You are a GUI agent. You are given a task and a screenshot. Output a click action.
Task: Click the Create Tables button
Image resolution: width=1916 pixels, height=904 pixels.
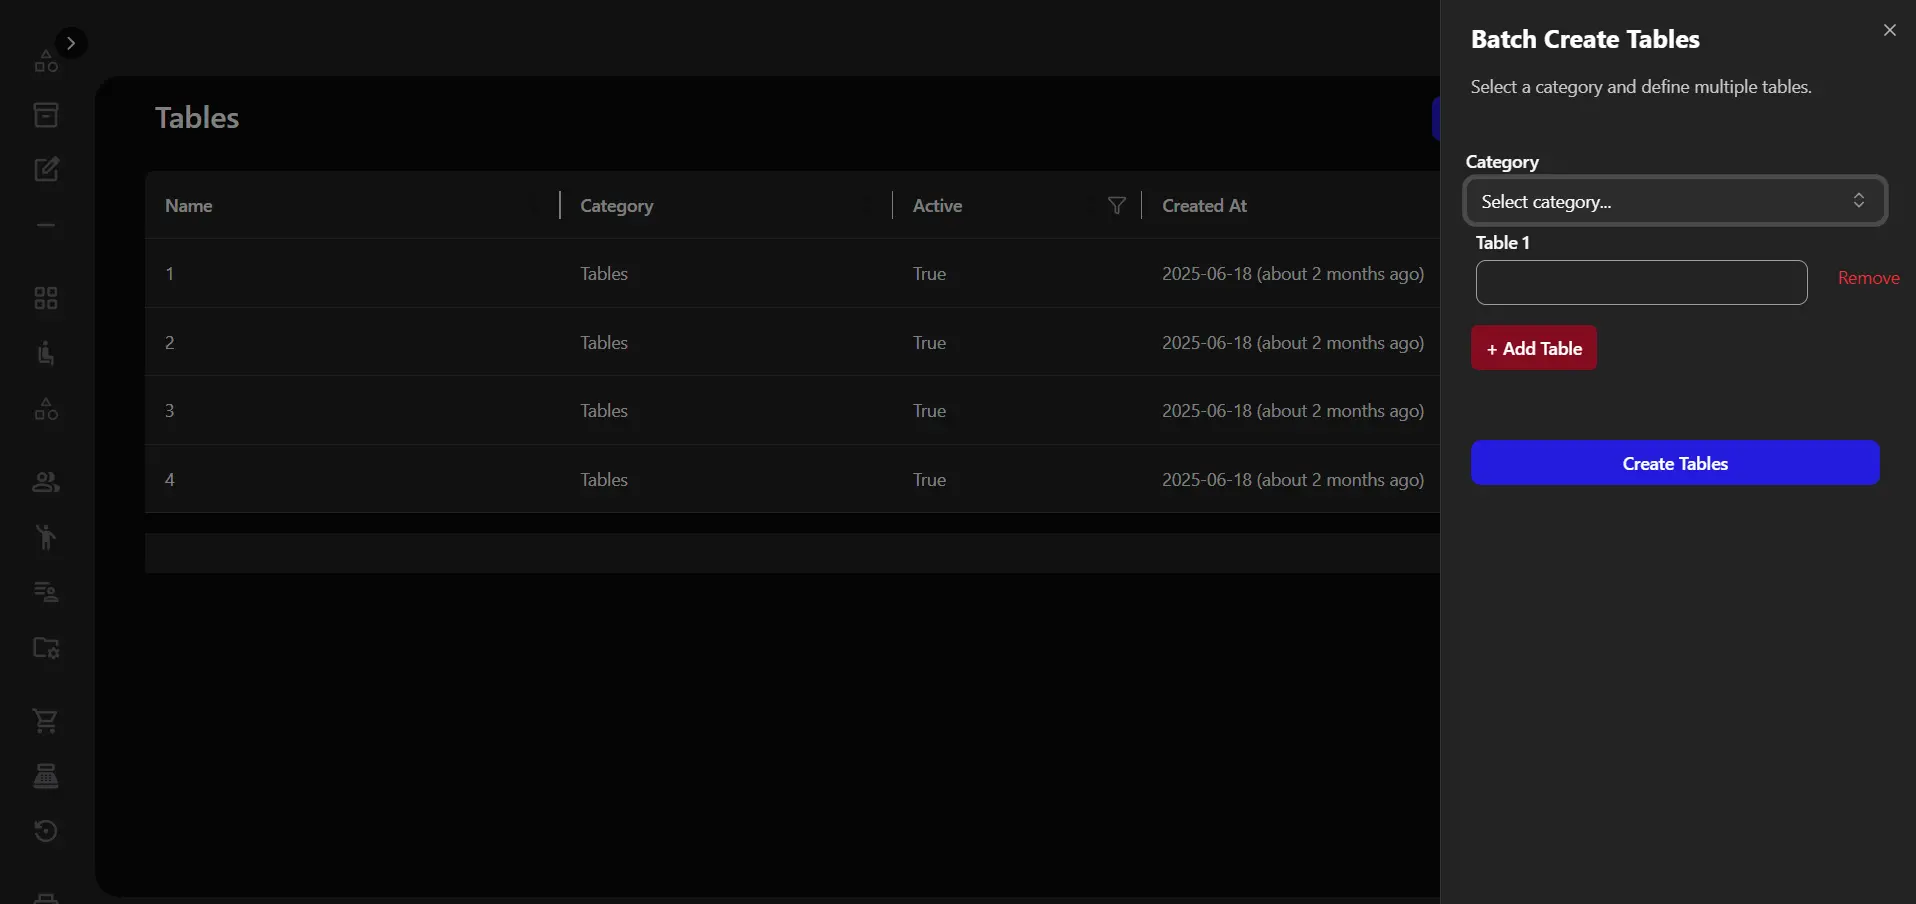pyautogui.click(x=1674, y=463)
